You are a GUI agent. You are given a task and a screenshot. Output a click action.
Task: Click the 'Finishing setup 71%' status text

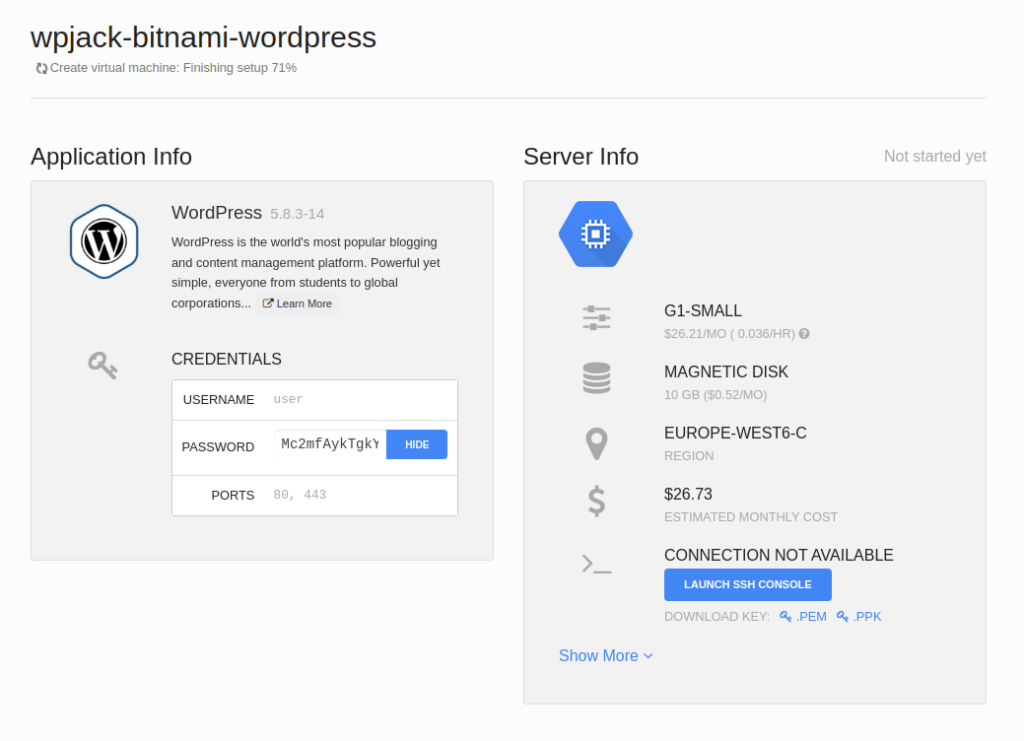pyautogui.click(x=240, y=68)
